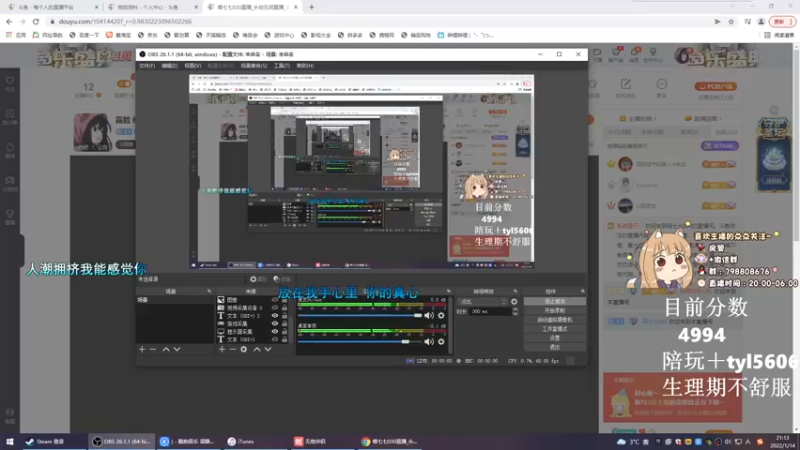Open source properties gear in the sources toolbar
This screenshot has height=450, width=800.
tap(244, 349)
